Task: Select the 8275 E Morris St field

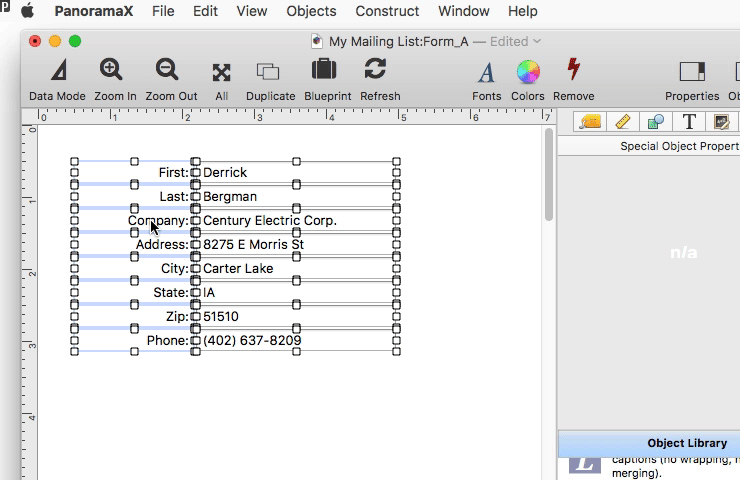Action: [x=296, y=244]
